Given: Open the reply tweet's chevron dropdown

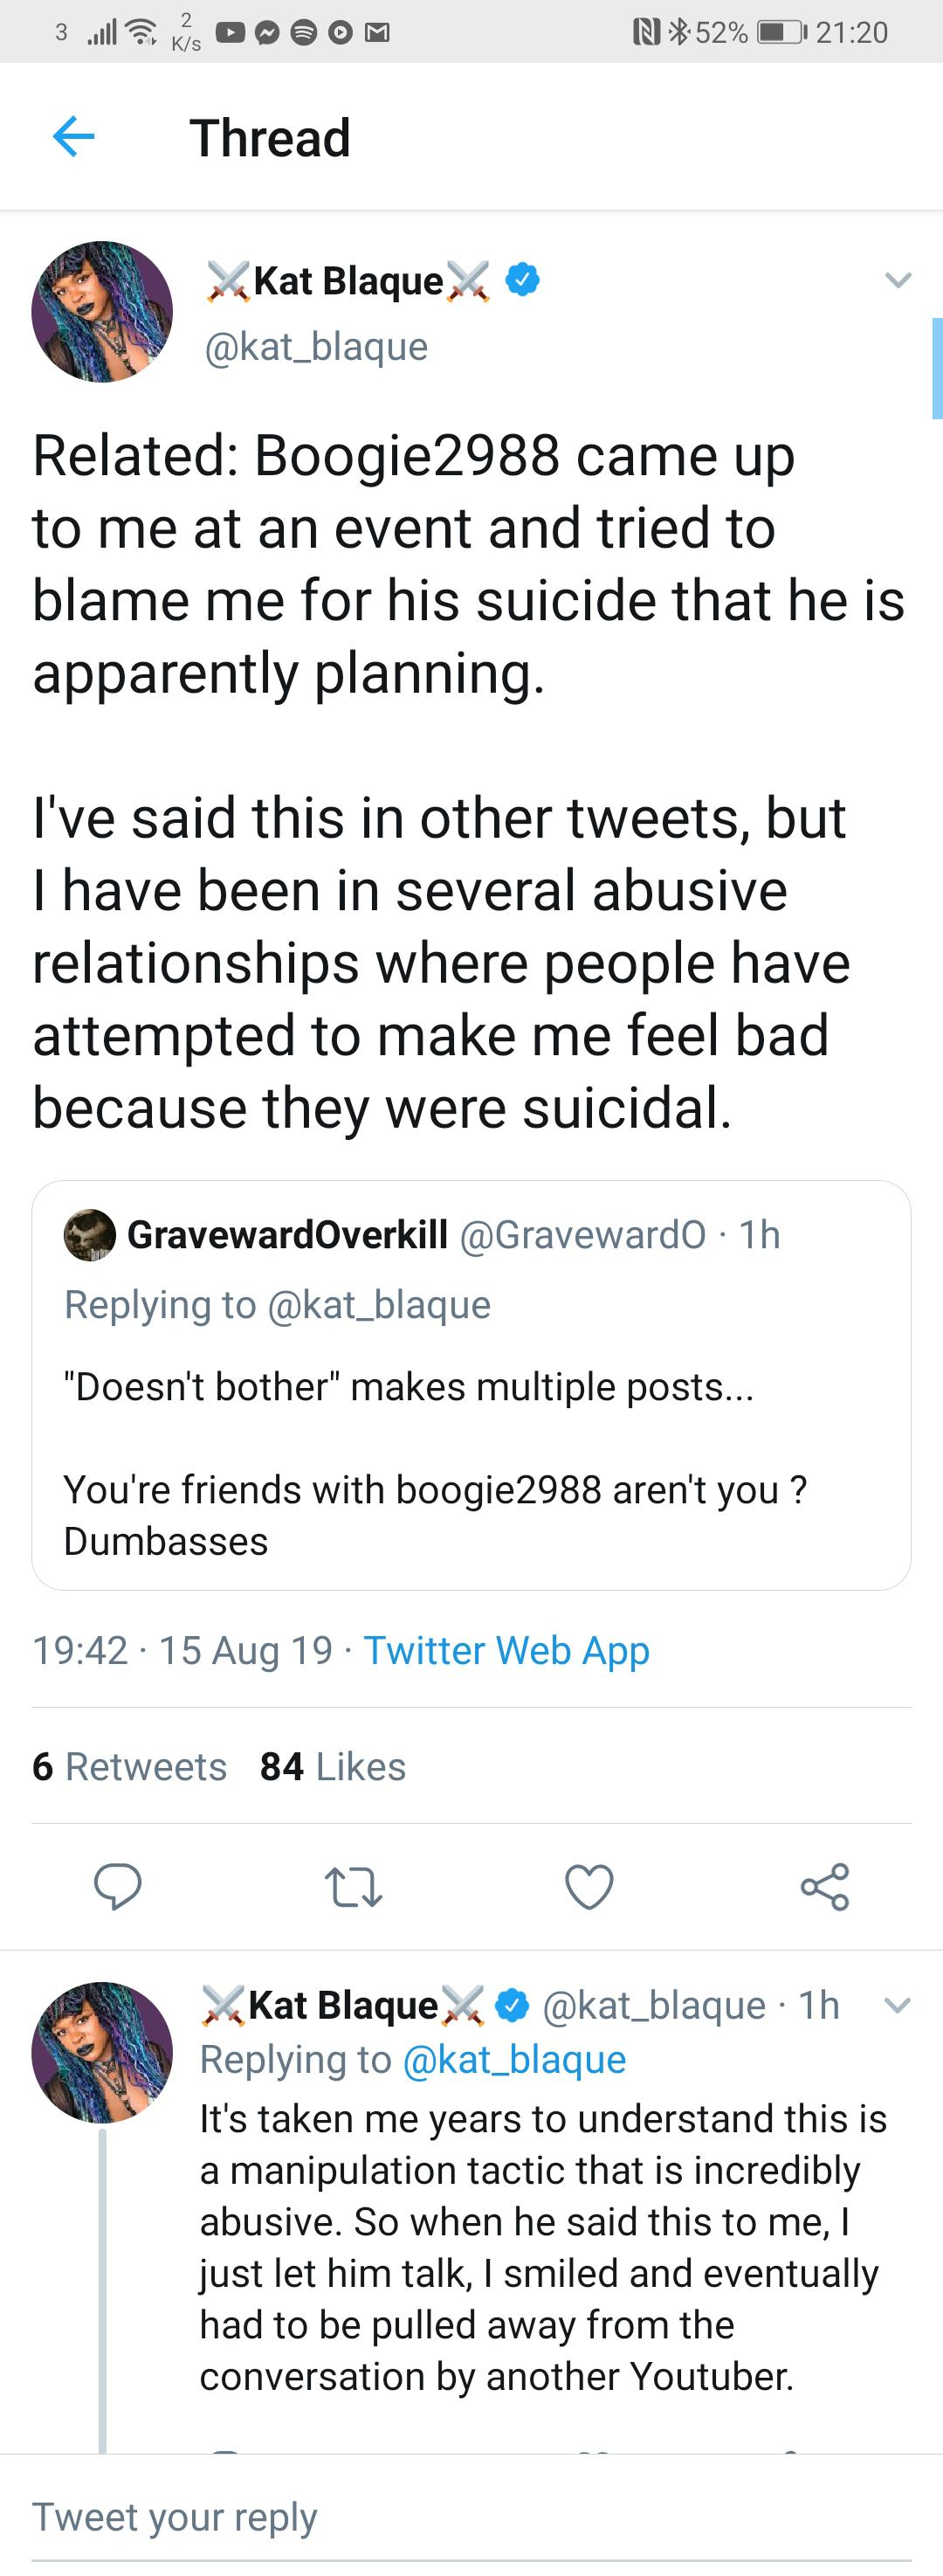Looking at the screenshot, I should (898, 2004).
